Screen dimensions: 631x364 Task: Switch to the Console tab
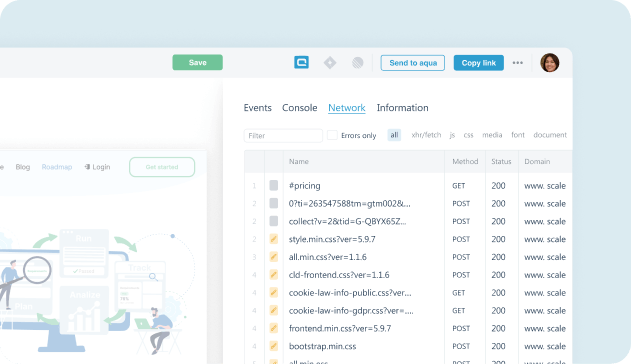[300, 108]
